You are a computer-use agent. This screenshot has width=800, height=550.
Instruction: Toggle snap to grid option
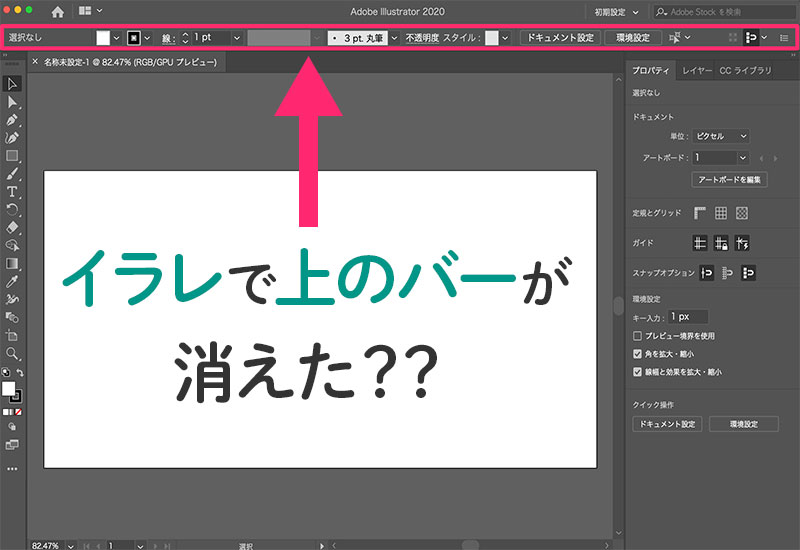point(728,273)
